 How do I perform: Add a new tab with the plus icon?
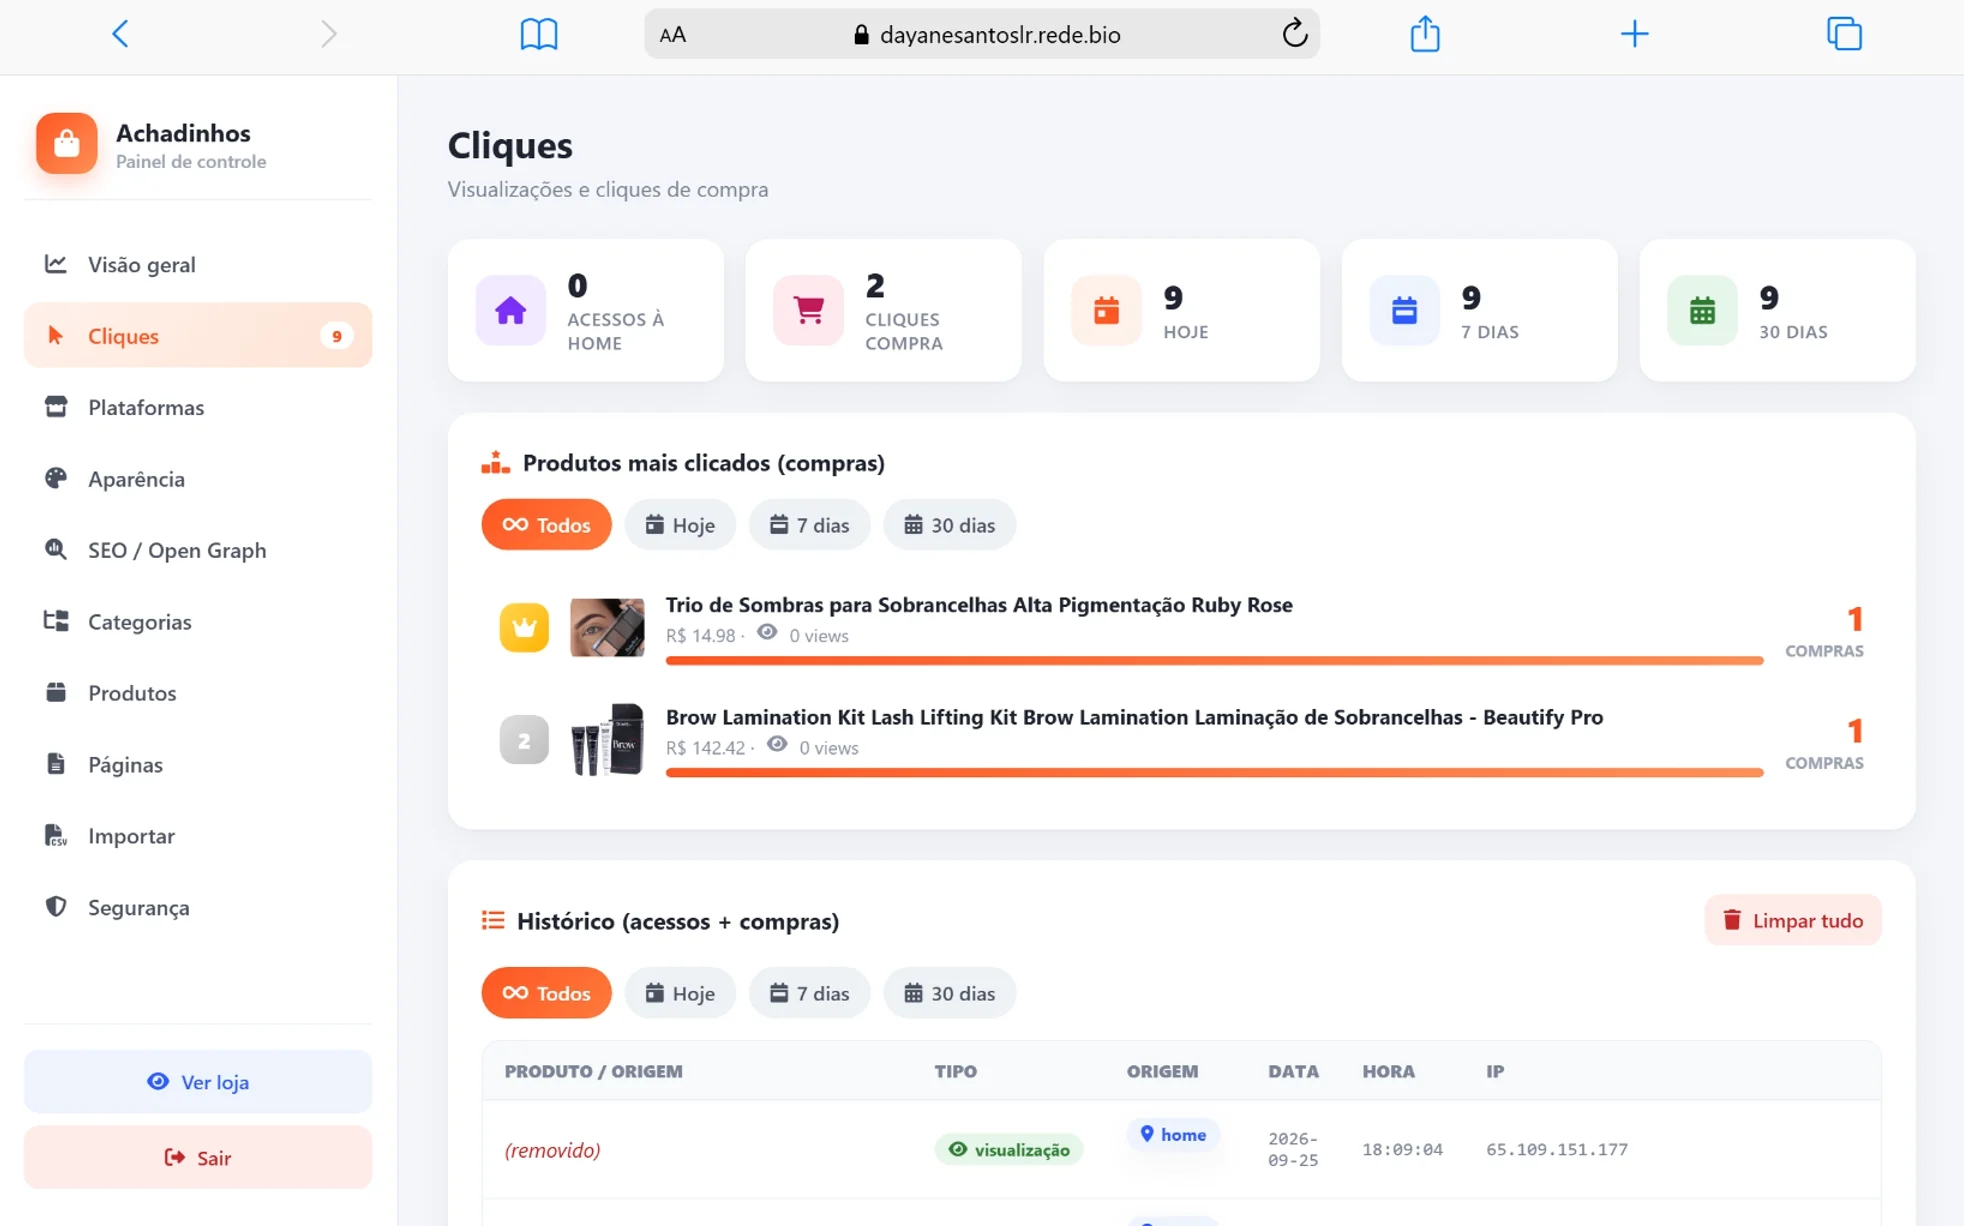(x=1634, y=34)
